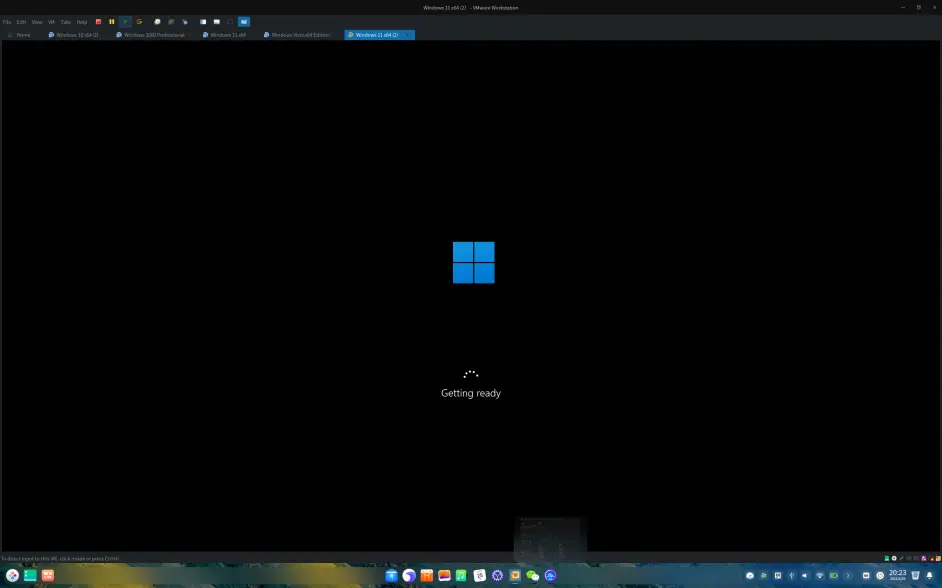Screen dimensions: 942x588
Task: Minimize the VMware Workstation window
Action: (x=902, y=8)
